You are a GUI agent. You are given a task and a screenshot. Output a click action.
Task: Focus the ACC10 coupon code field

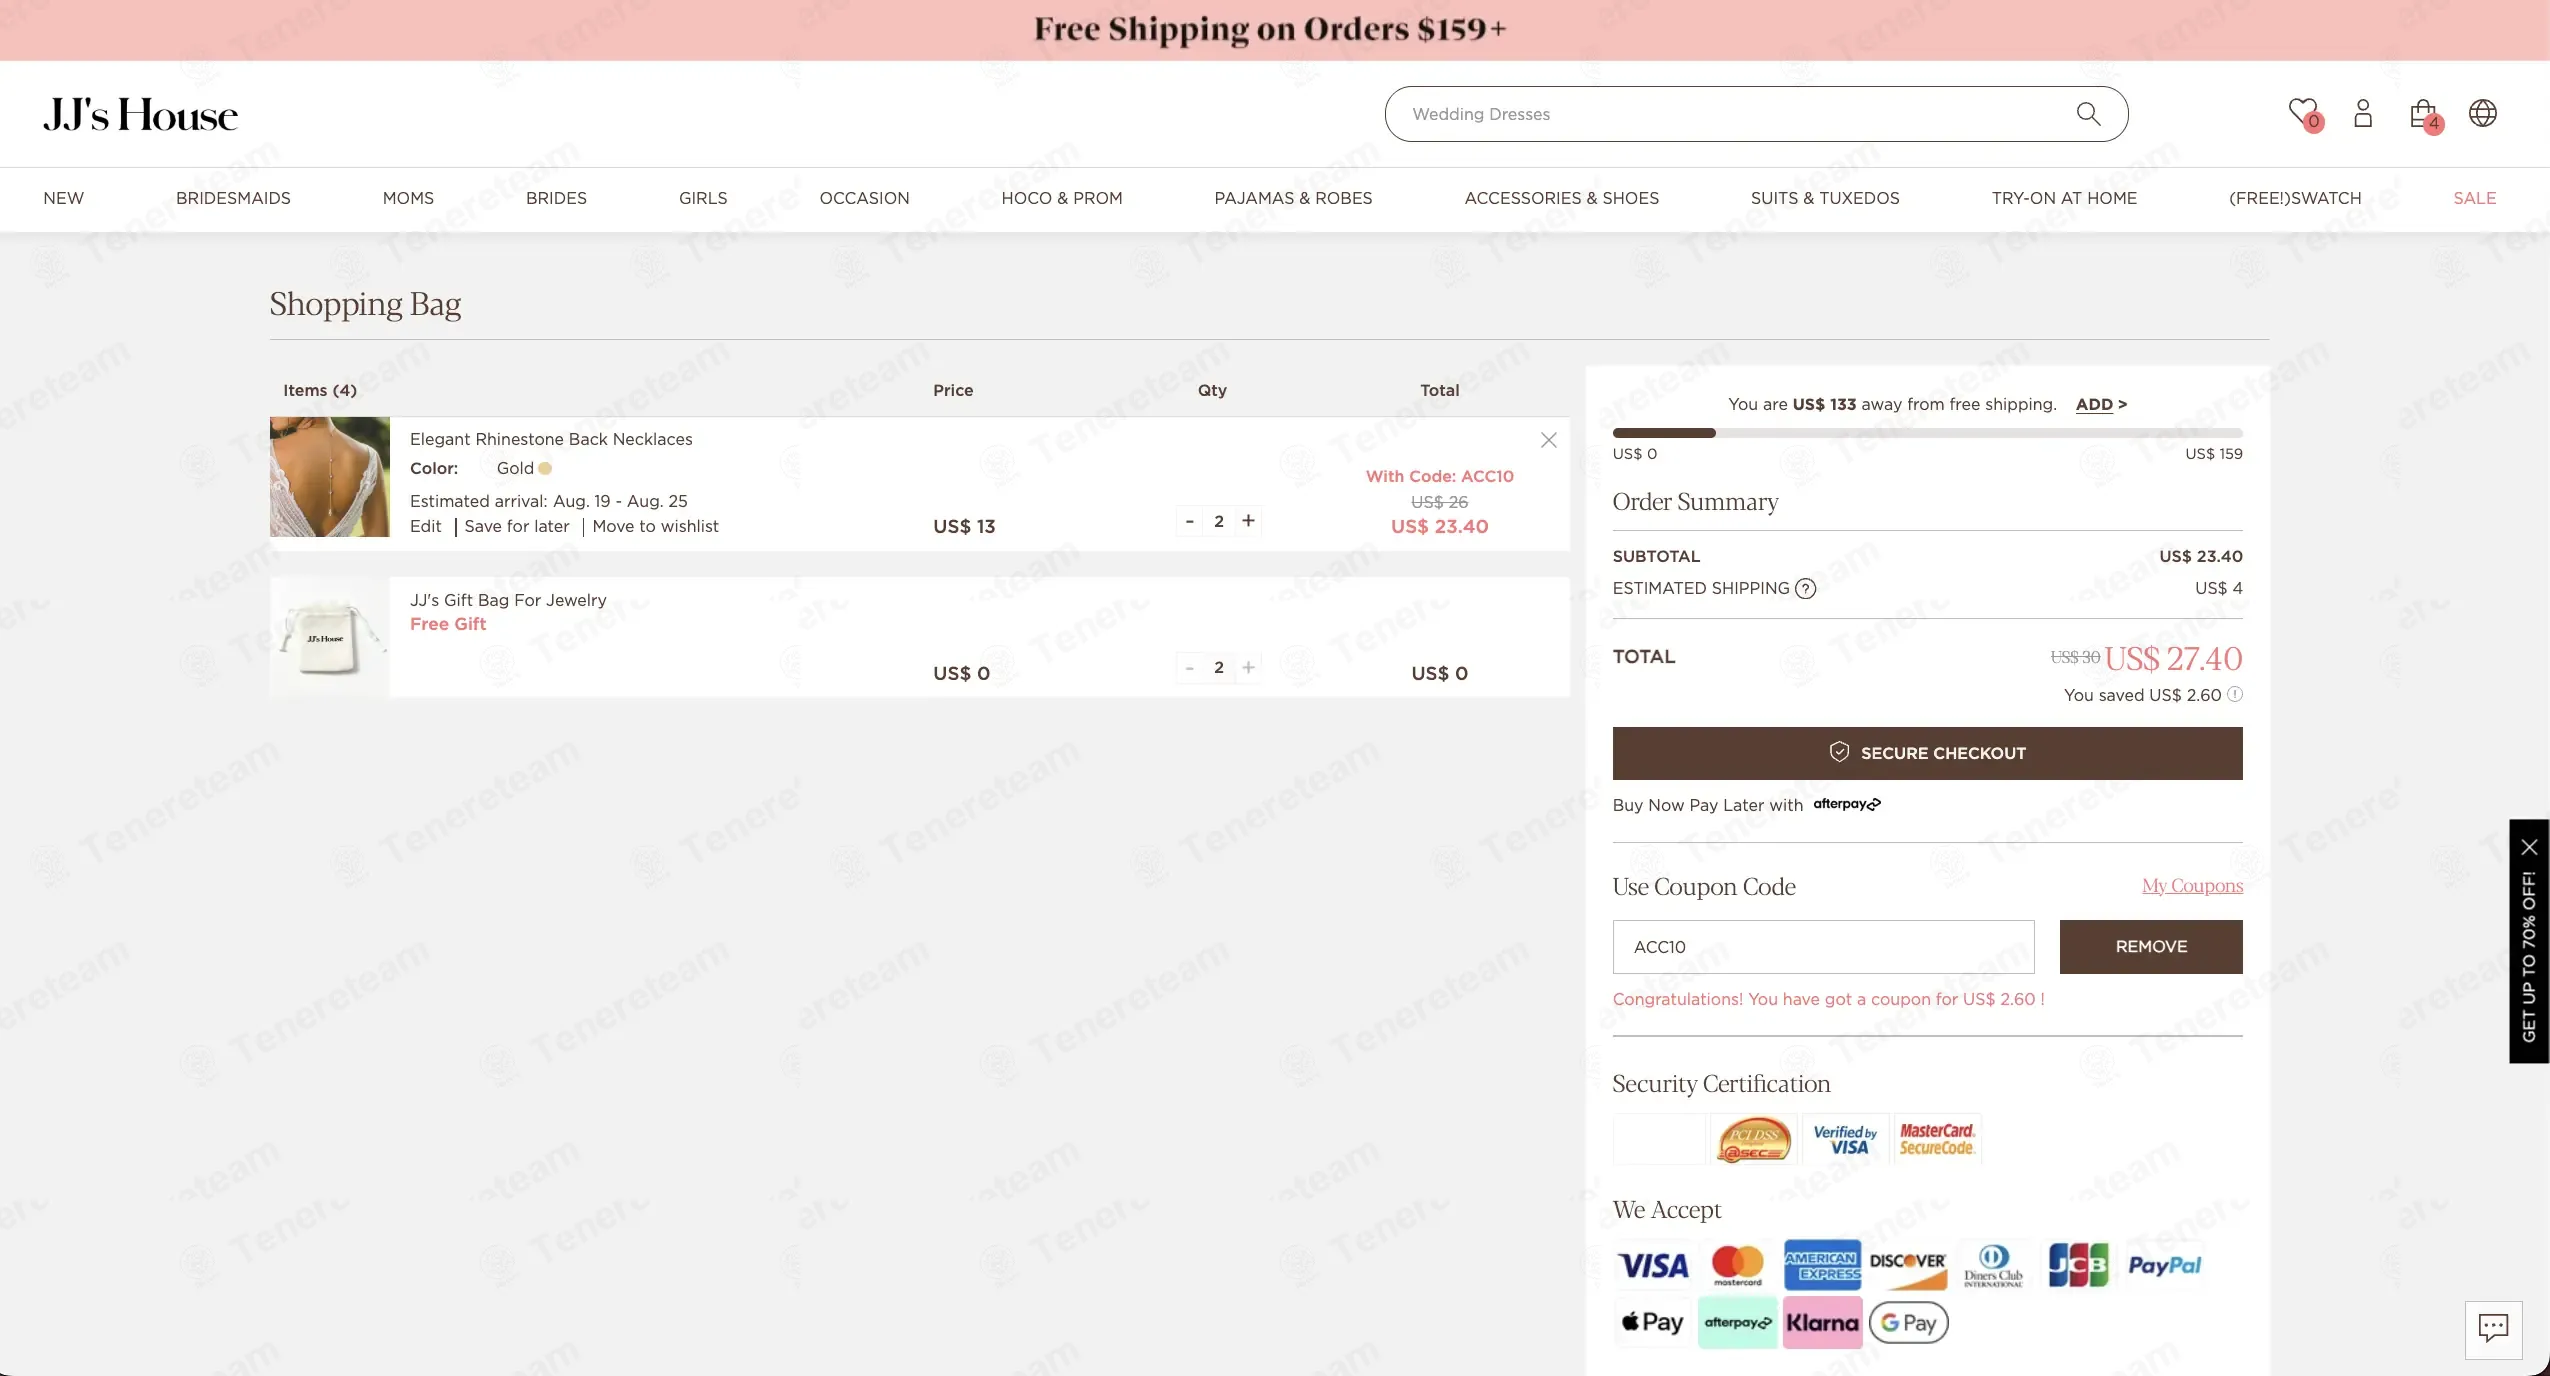pos(1823,947)
